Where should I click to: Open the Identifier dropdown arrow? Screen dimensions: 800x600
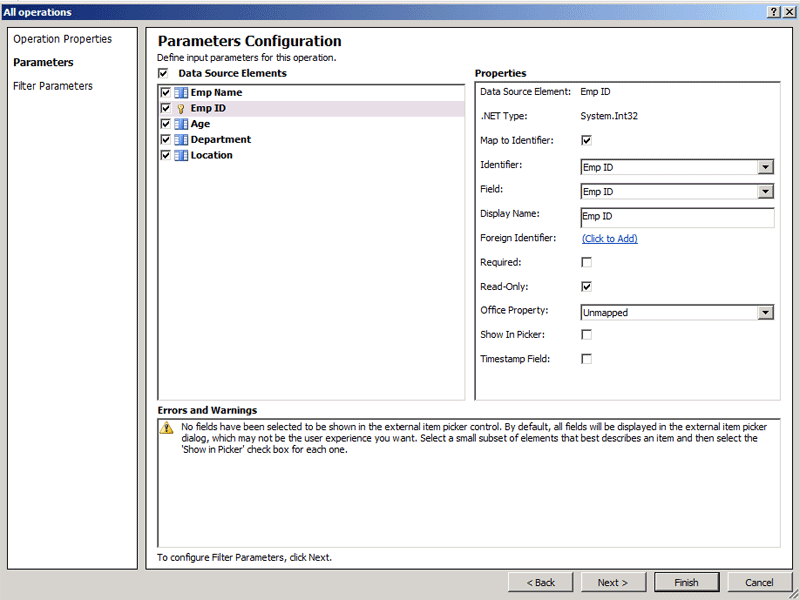(x=765, y=167)
